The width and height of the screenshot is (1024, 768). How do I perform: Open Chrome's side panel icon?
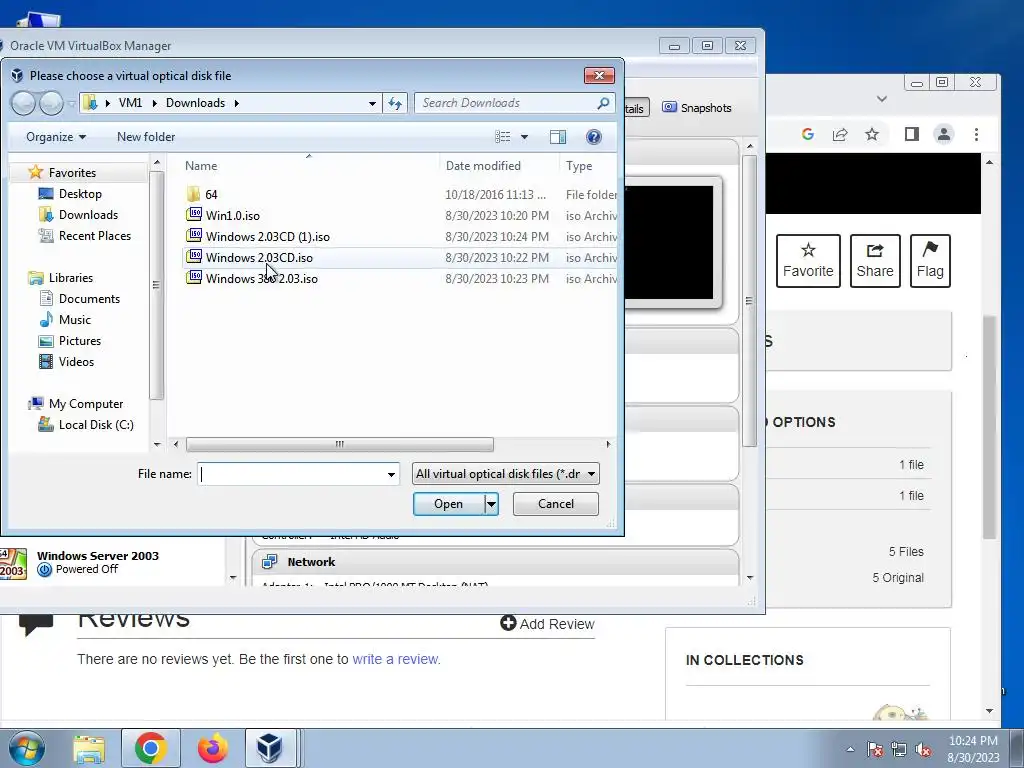coord(912,135)
